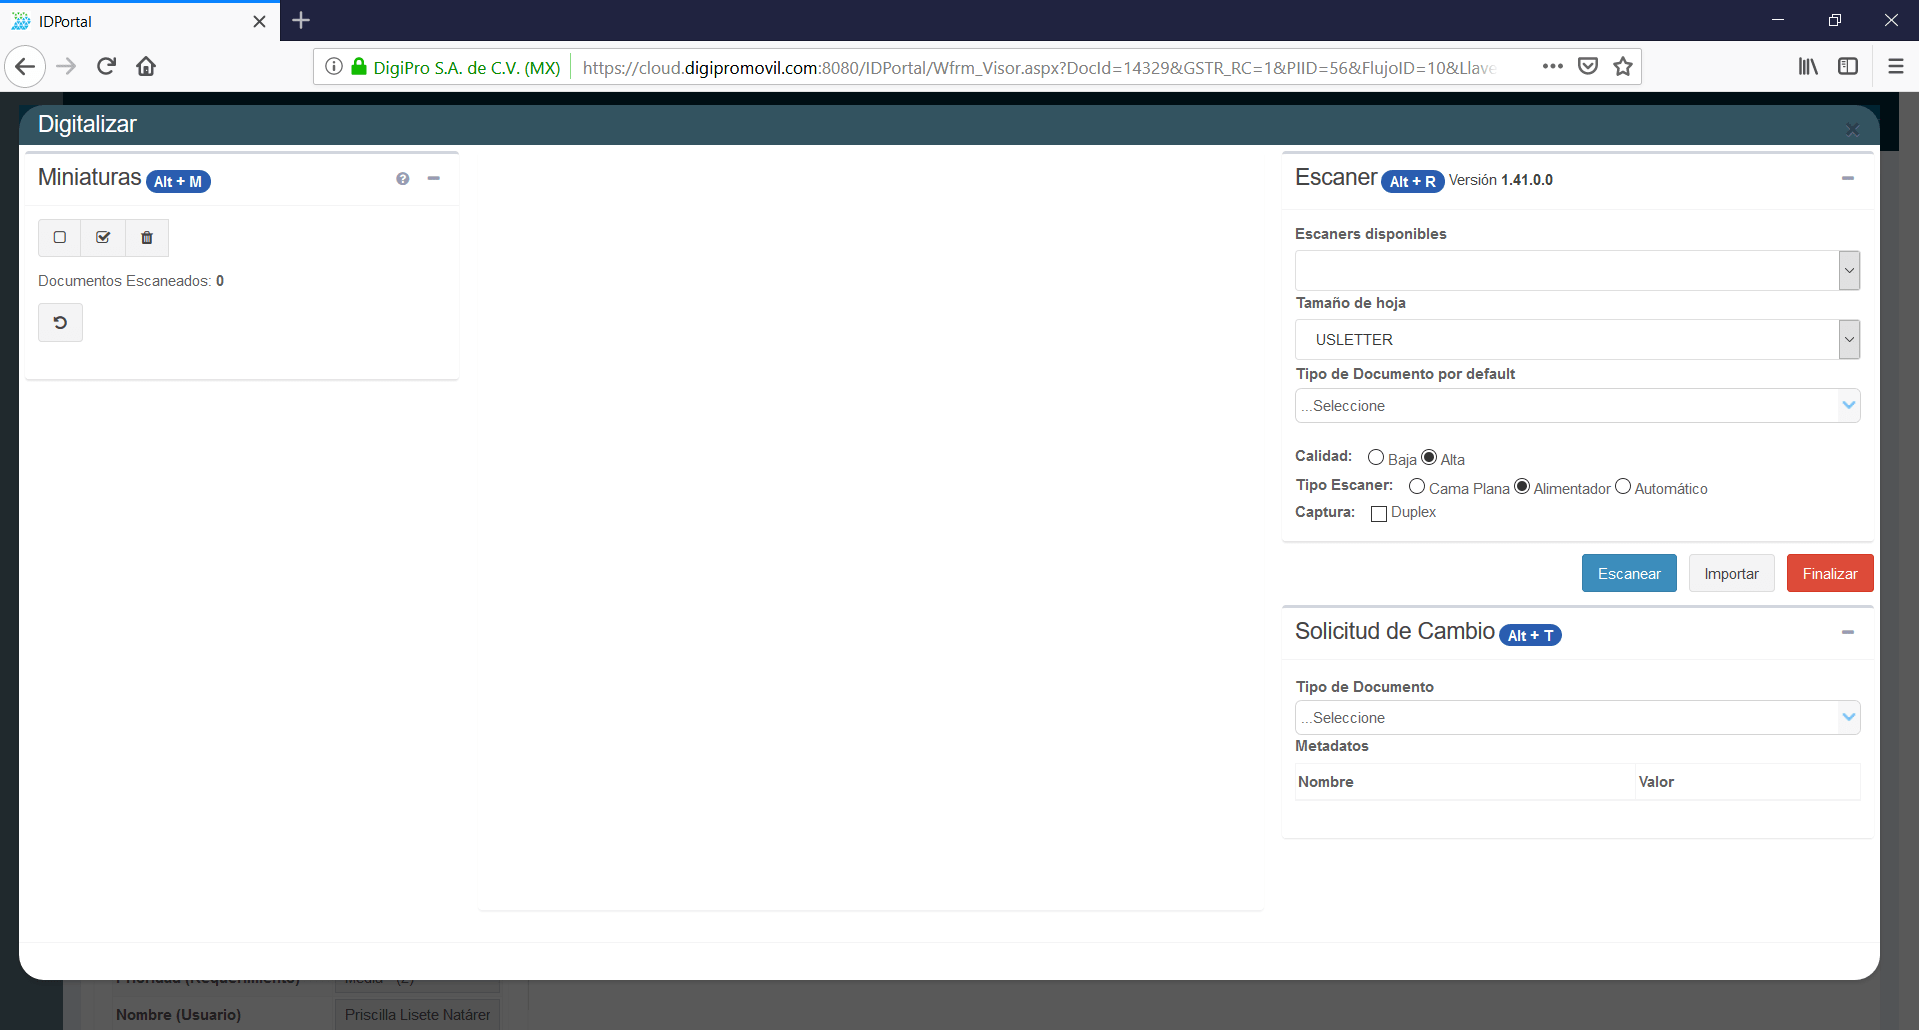Viewport: 1919px width, 1030px height.
Task: Reload the page with browser refresh icon
Action: (106, 67)
